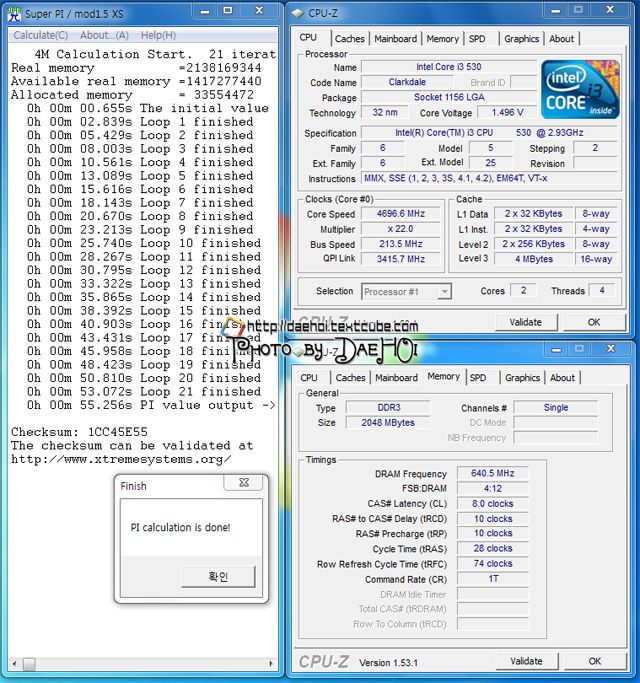Open the About...(A) menu in Super PI
This screenshot has height=683, width=640.
point(105,35)
